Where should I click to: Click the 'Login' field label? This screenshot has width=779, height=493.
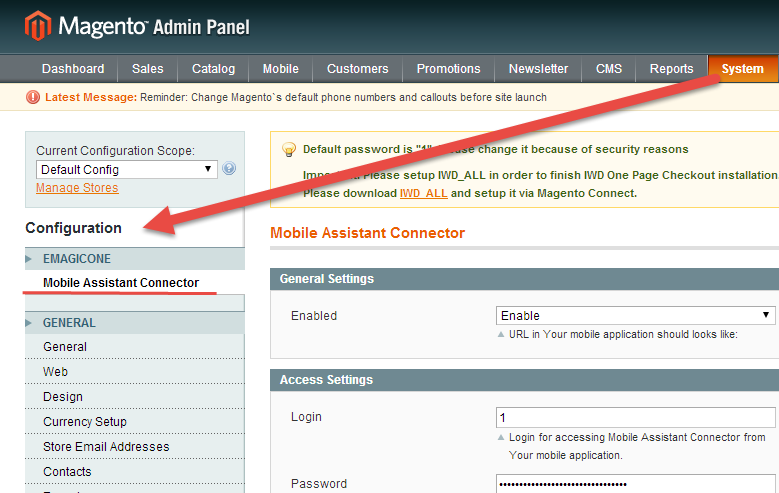(x=306, y=417)
